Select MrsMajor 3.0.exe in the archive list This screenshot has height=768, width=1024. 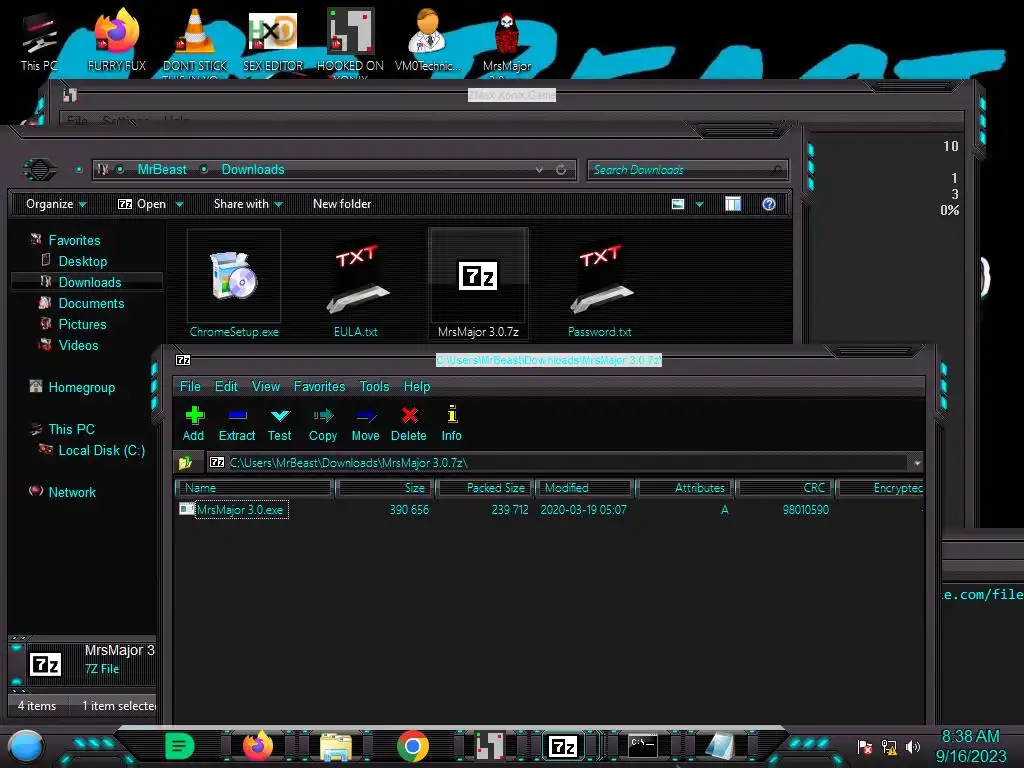[x=240, y=509]
